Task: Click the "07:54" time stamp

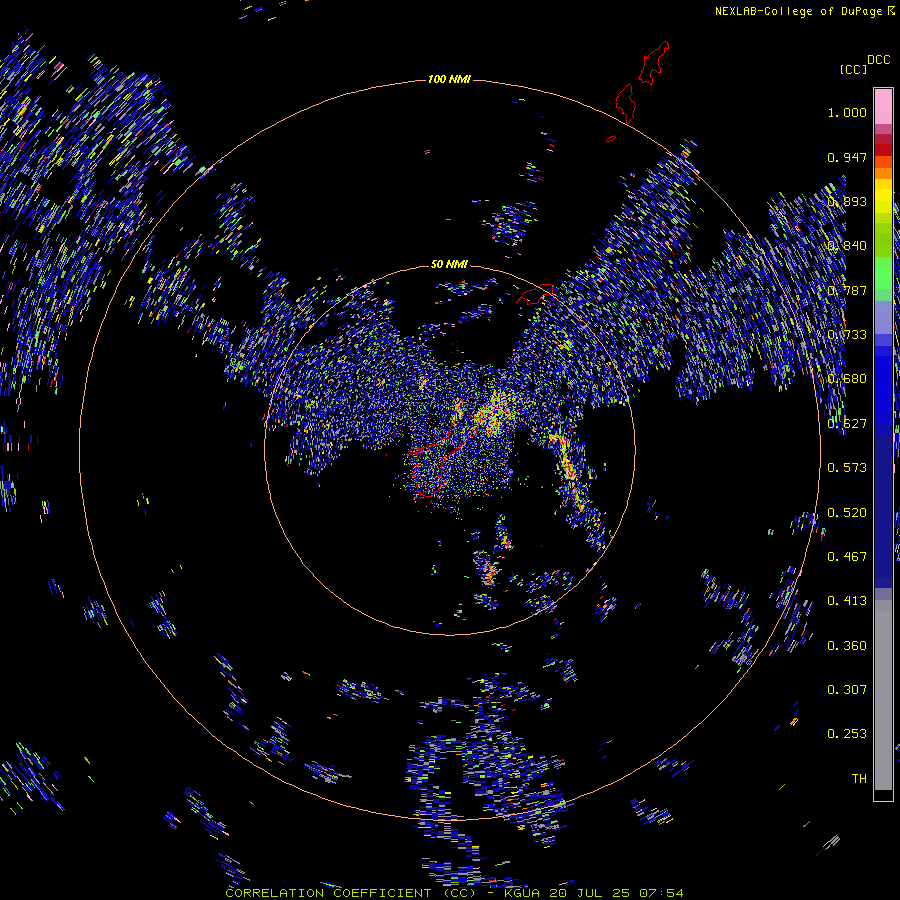Action: coord(661,893)
